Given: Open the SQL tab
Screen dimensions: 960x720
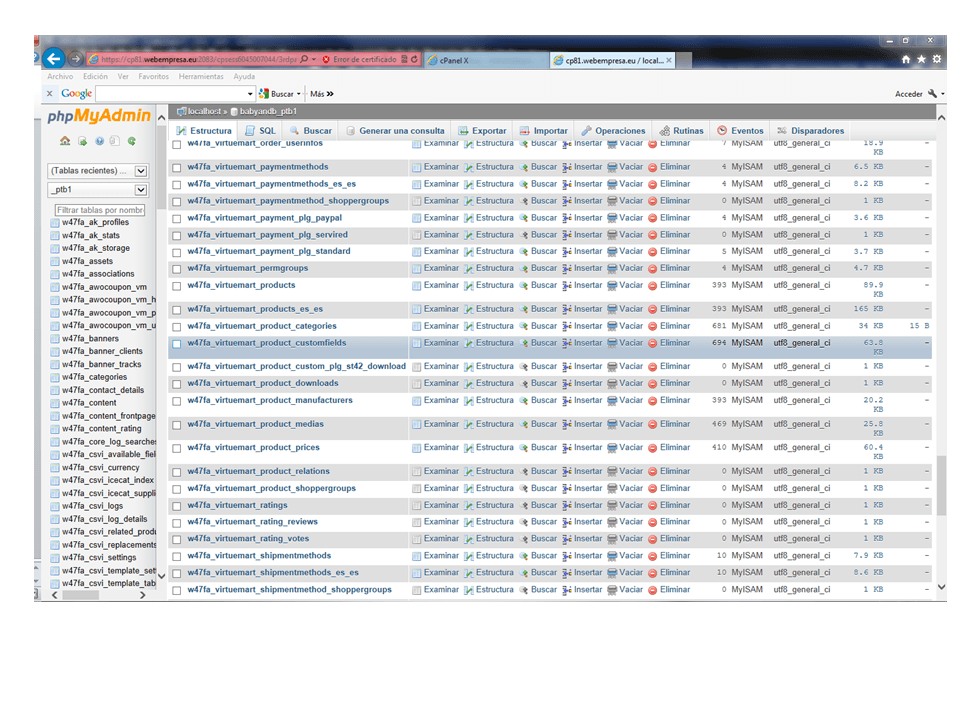Looking at the screenshot, I should point(260,131).
